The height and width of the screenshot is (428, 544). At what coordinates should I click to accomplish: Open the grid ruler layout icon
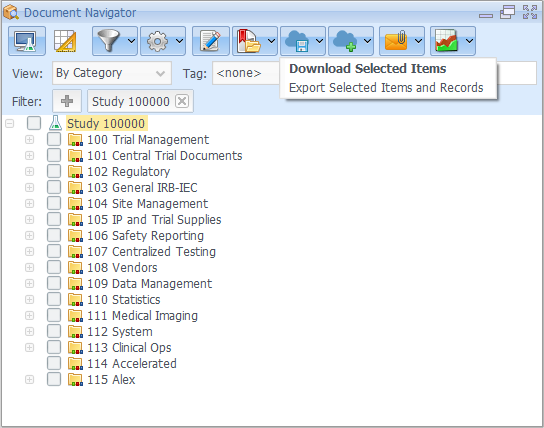pos(65,41)
